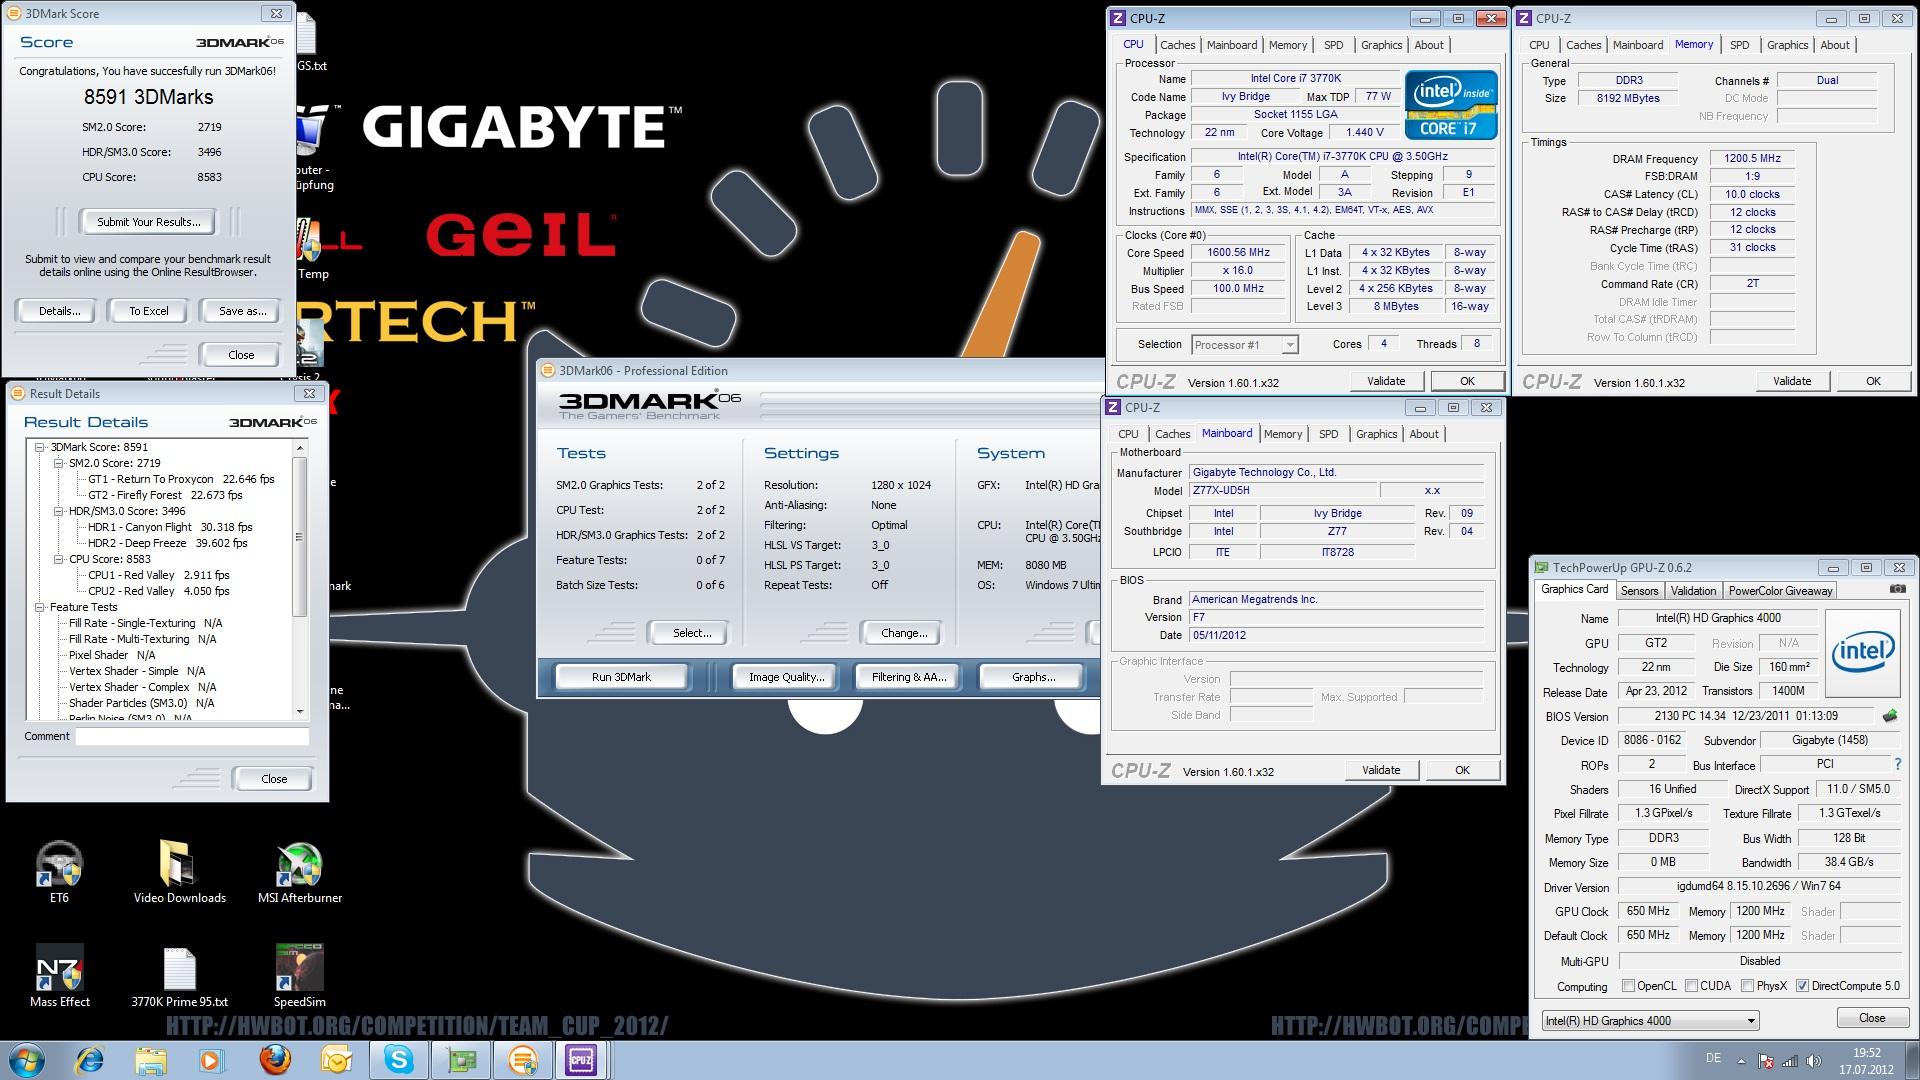
Task: Click the save BIOS chip icon in GPU-Z
Action: coord(1890,716)
